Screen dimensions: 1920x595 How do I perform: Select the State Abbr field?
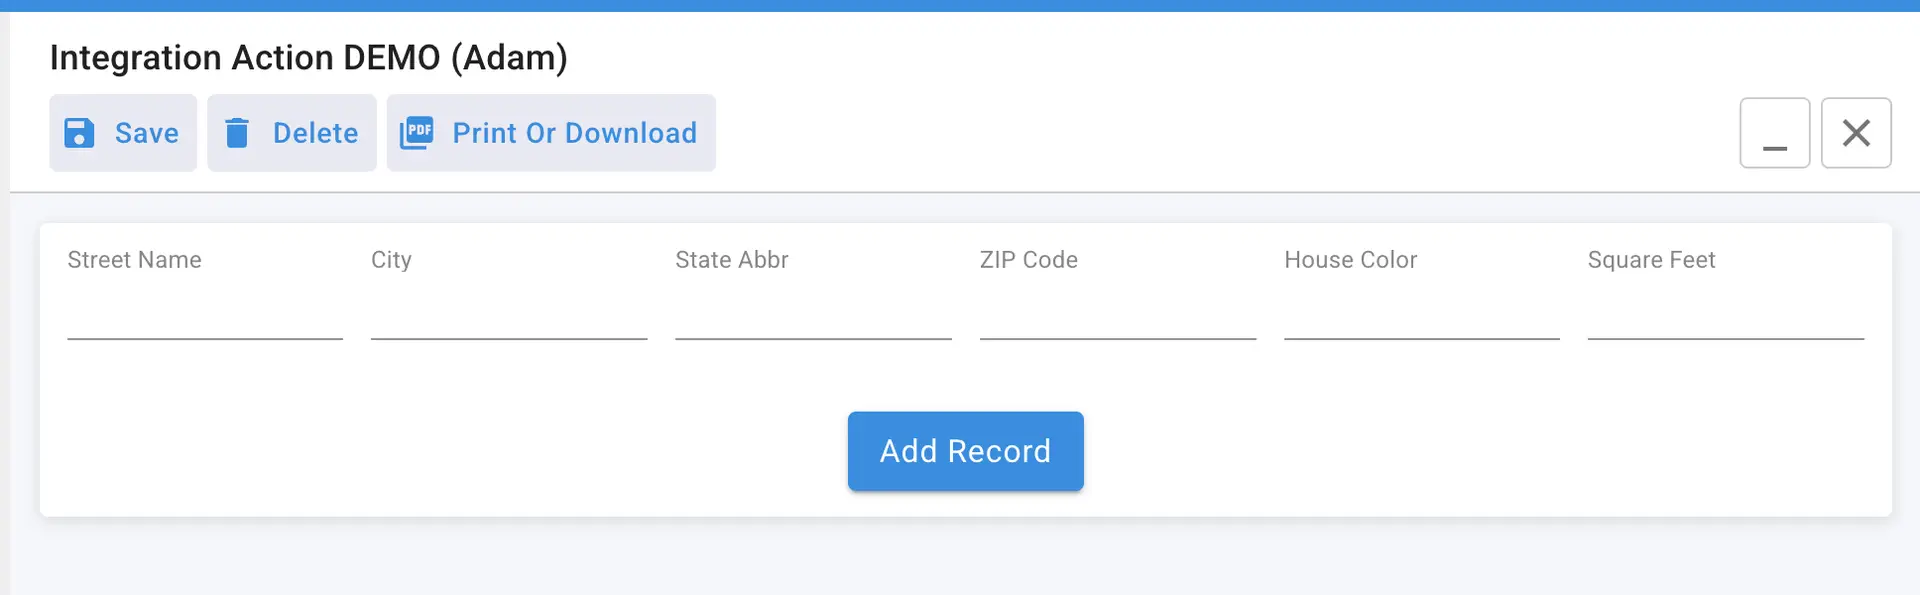812,330
